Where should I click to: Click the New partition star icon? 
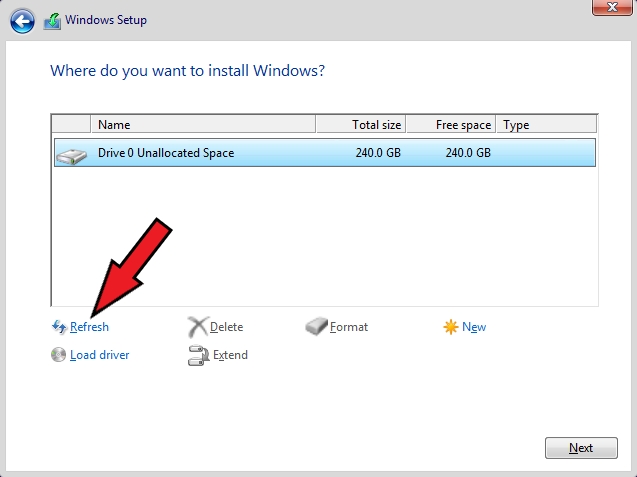tap(451, 327)
